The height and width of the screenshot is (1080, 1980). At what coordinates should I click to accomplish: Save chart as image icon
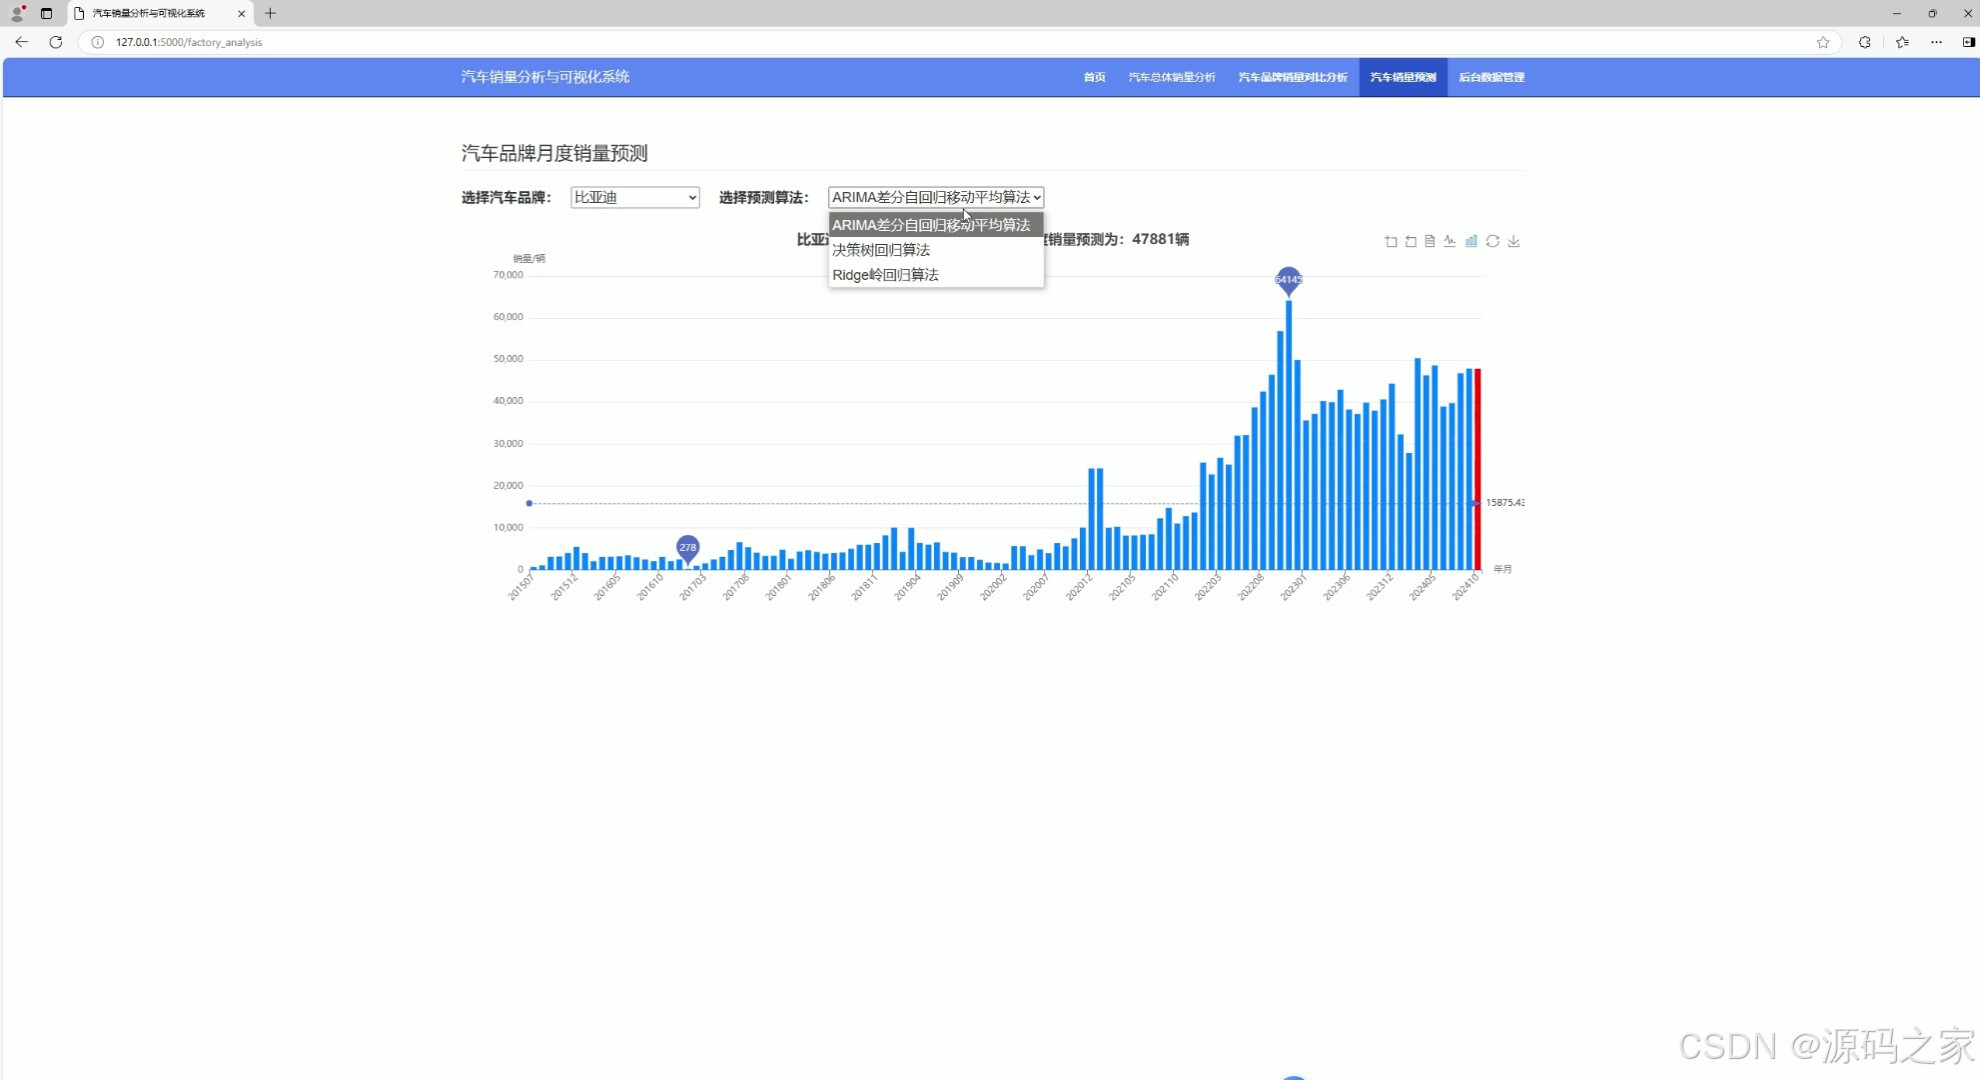pyautogui.click(x=1514, y=241)
